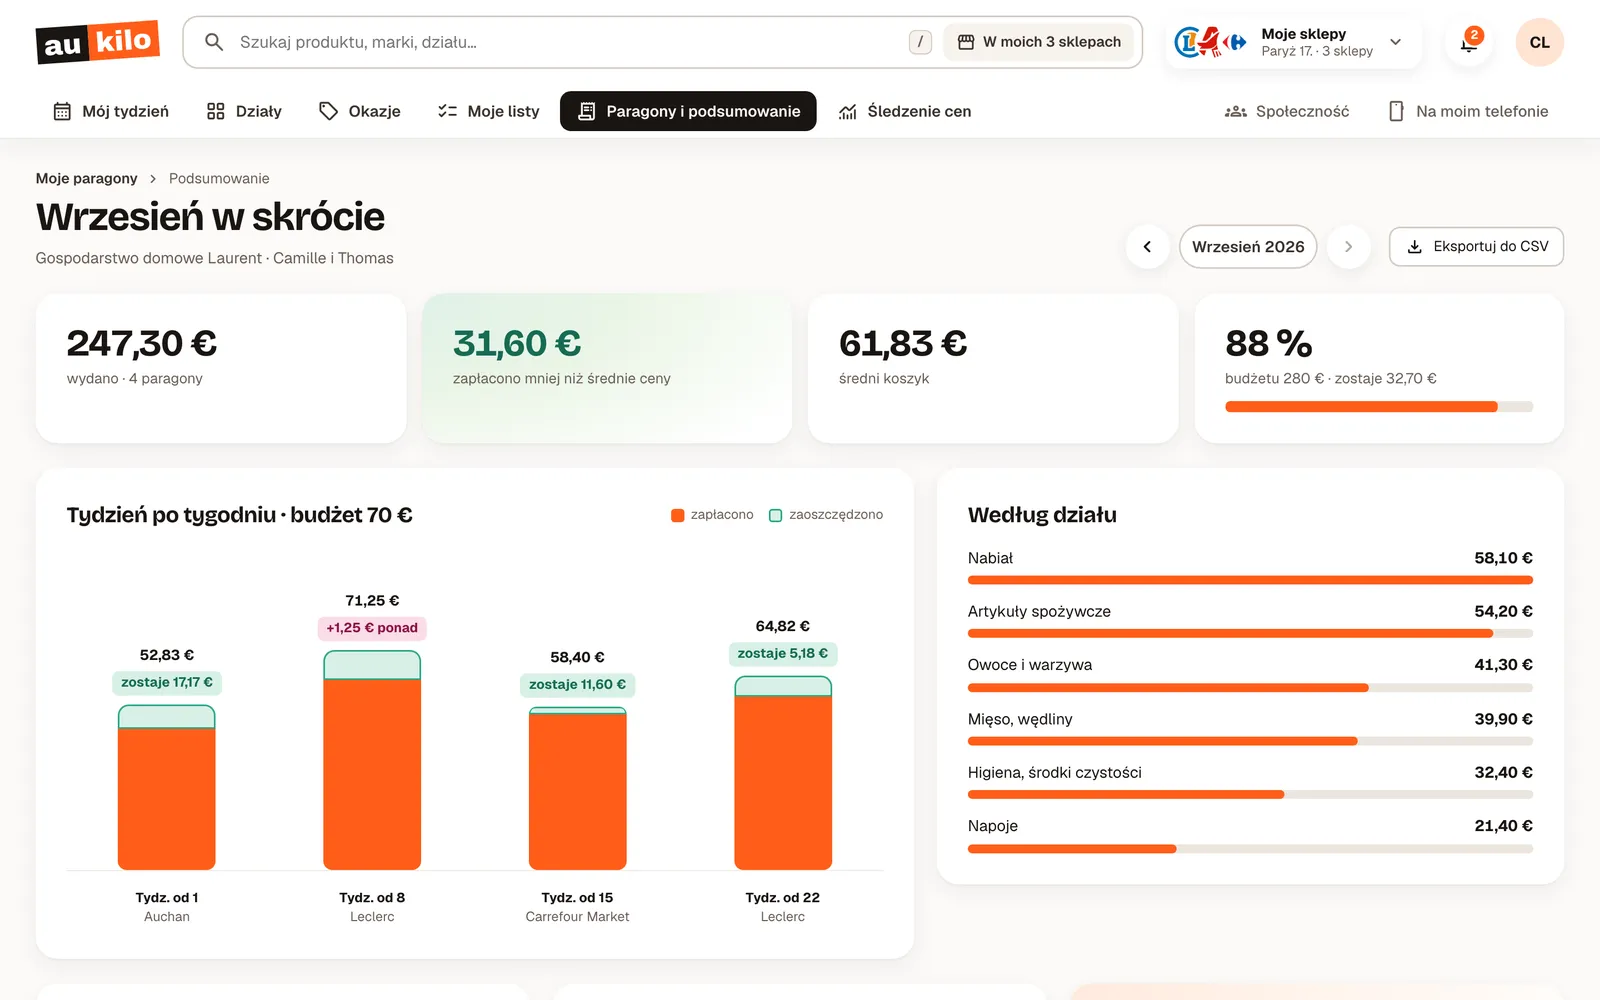Open the Wrzesień 2026 month picker

tap(1248, 247)
